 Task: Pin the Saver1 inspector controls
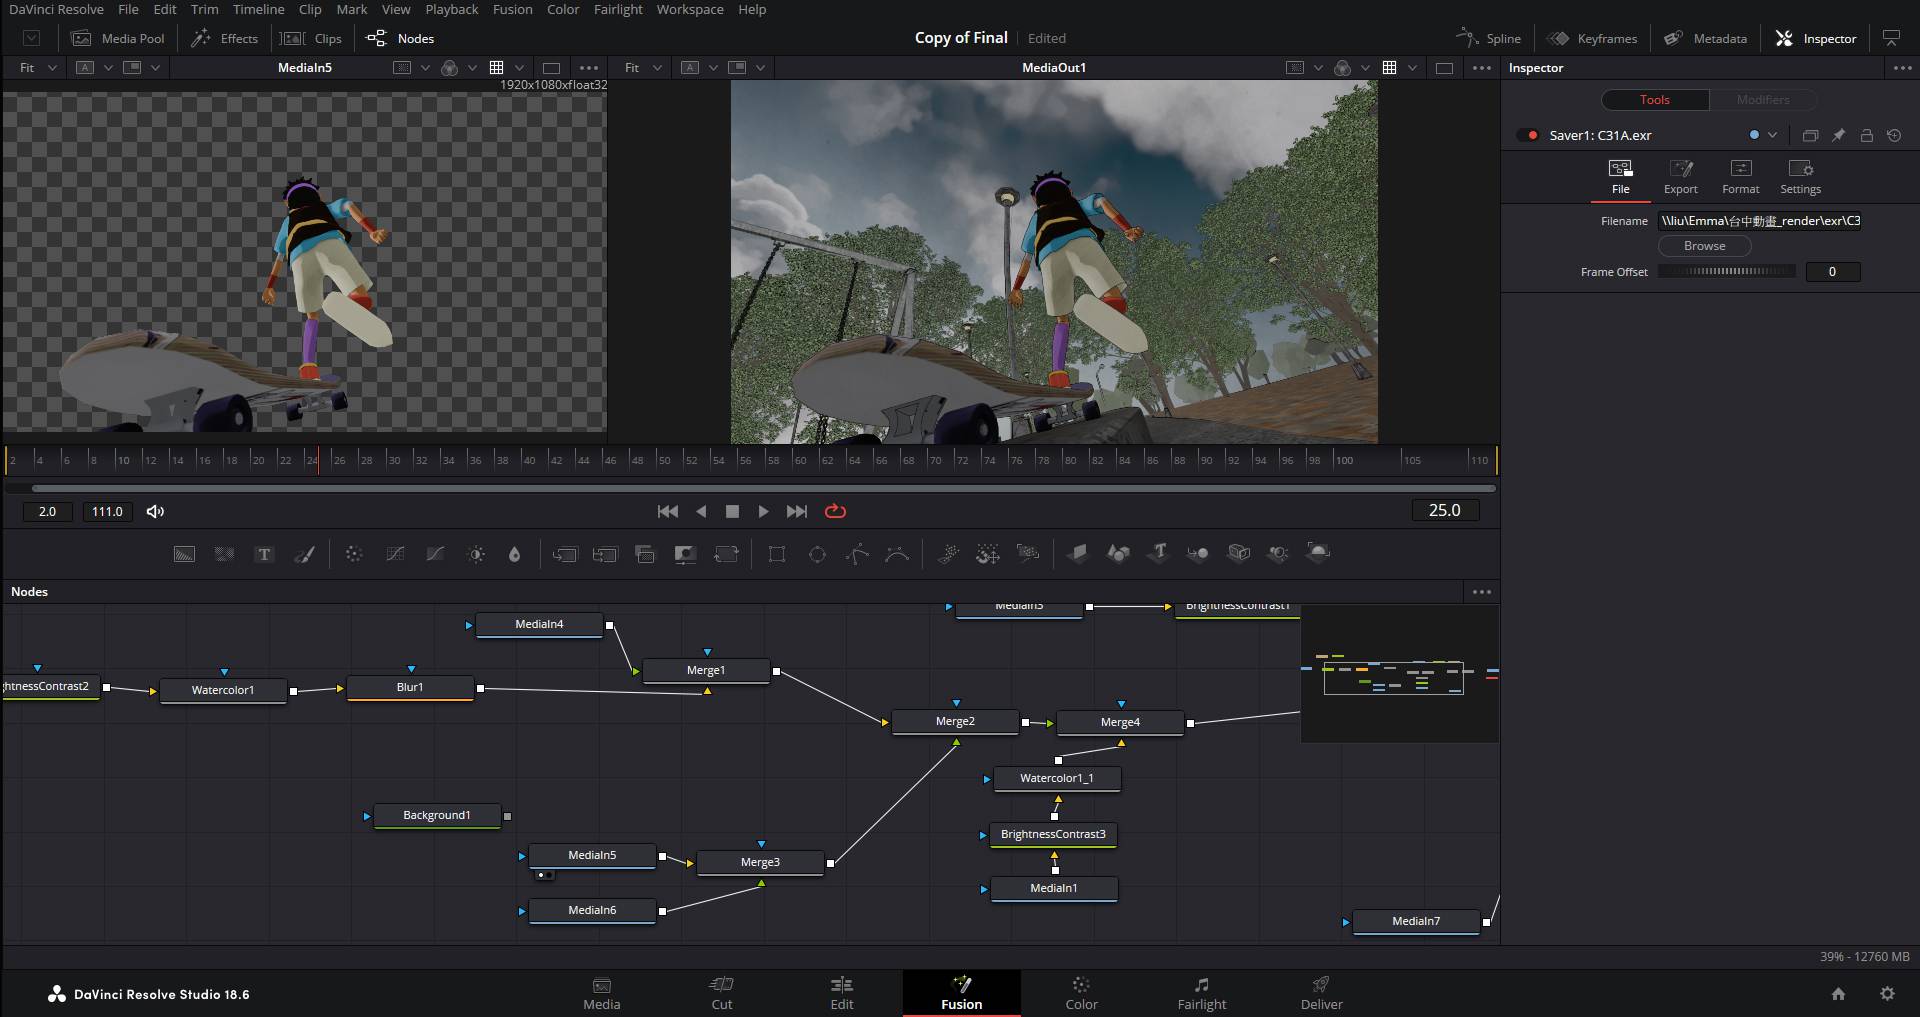click(x=1838, y=135)
